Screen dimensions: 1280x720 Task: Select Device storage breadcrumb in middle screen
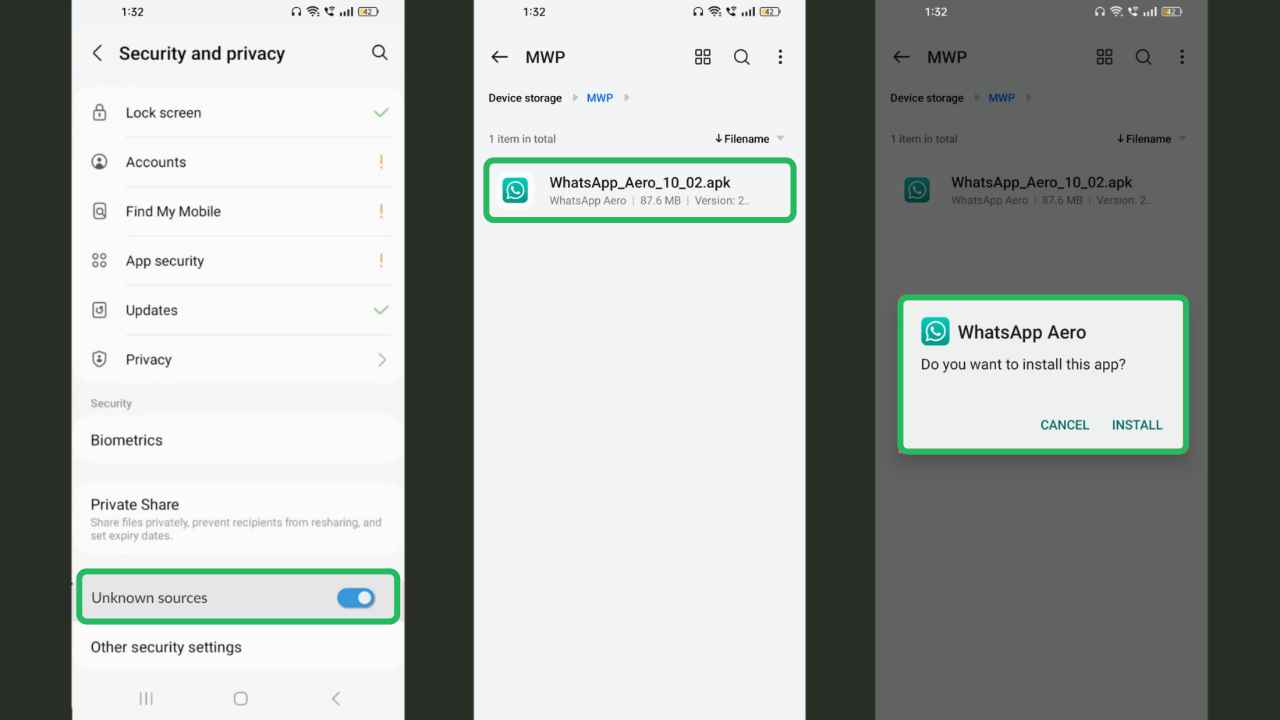pos(526,98)
